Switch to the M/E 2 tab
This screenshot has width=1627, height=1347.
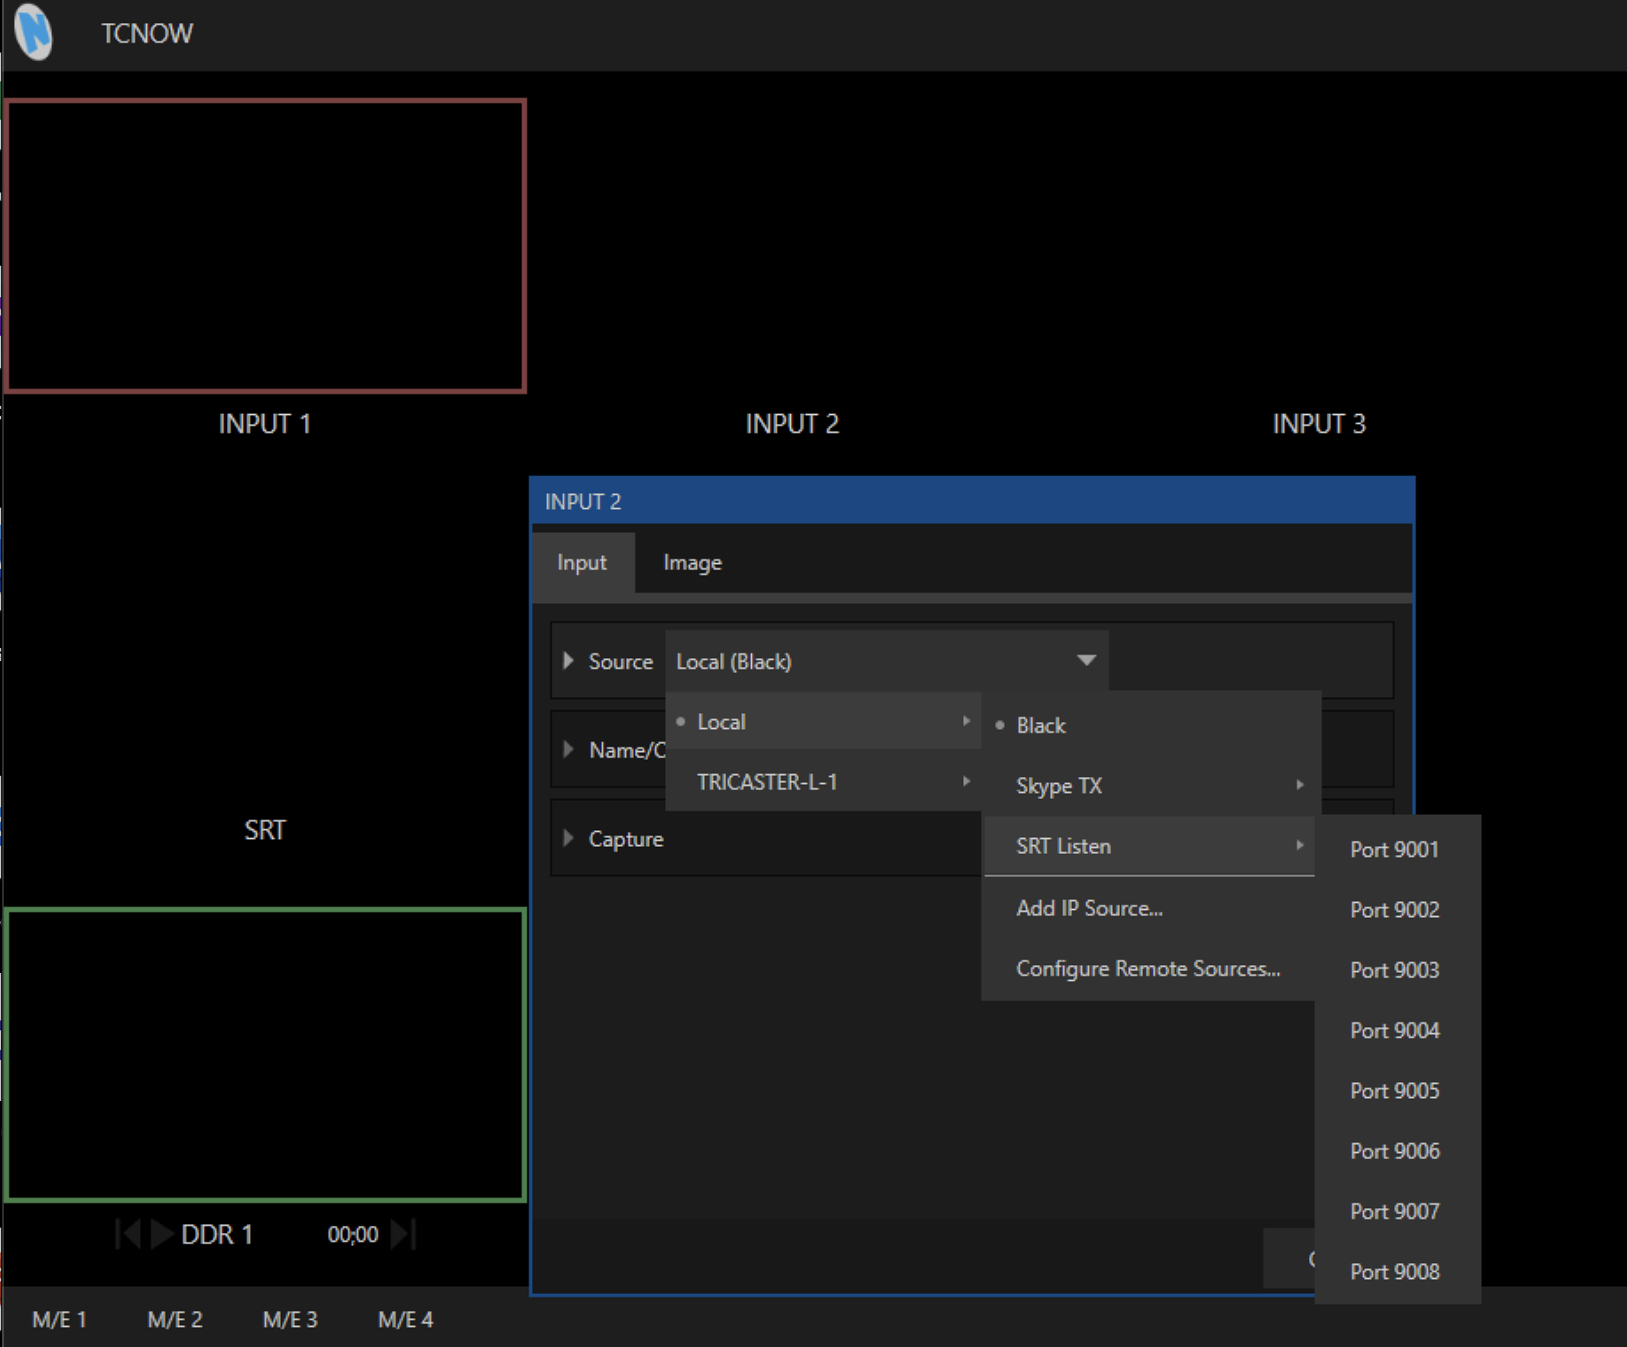pyautogui.click(x=175, y=1319)
